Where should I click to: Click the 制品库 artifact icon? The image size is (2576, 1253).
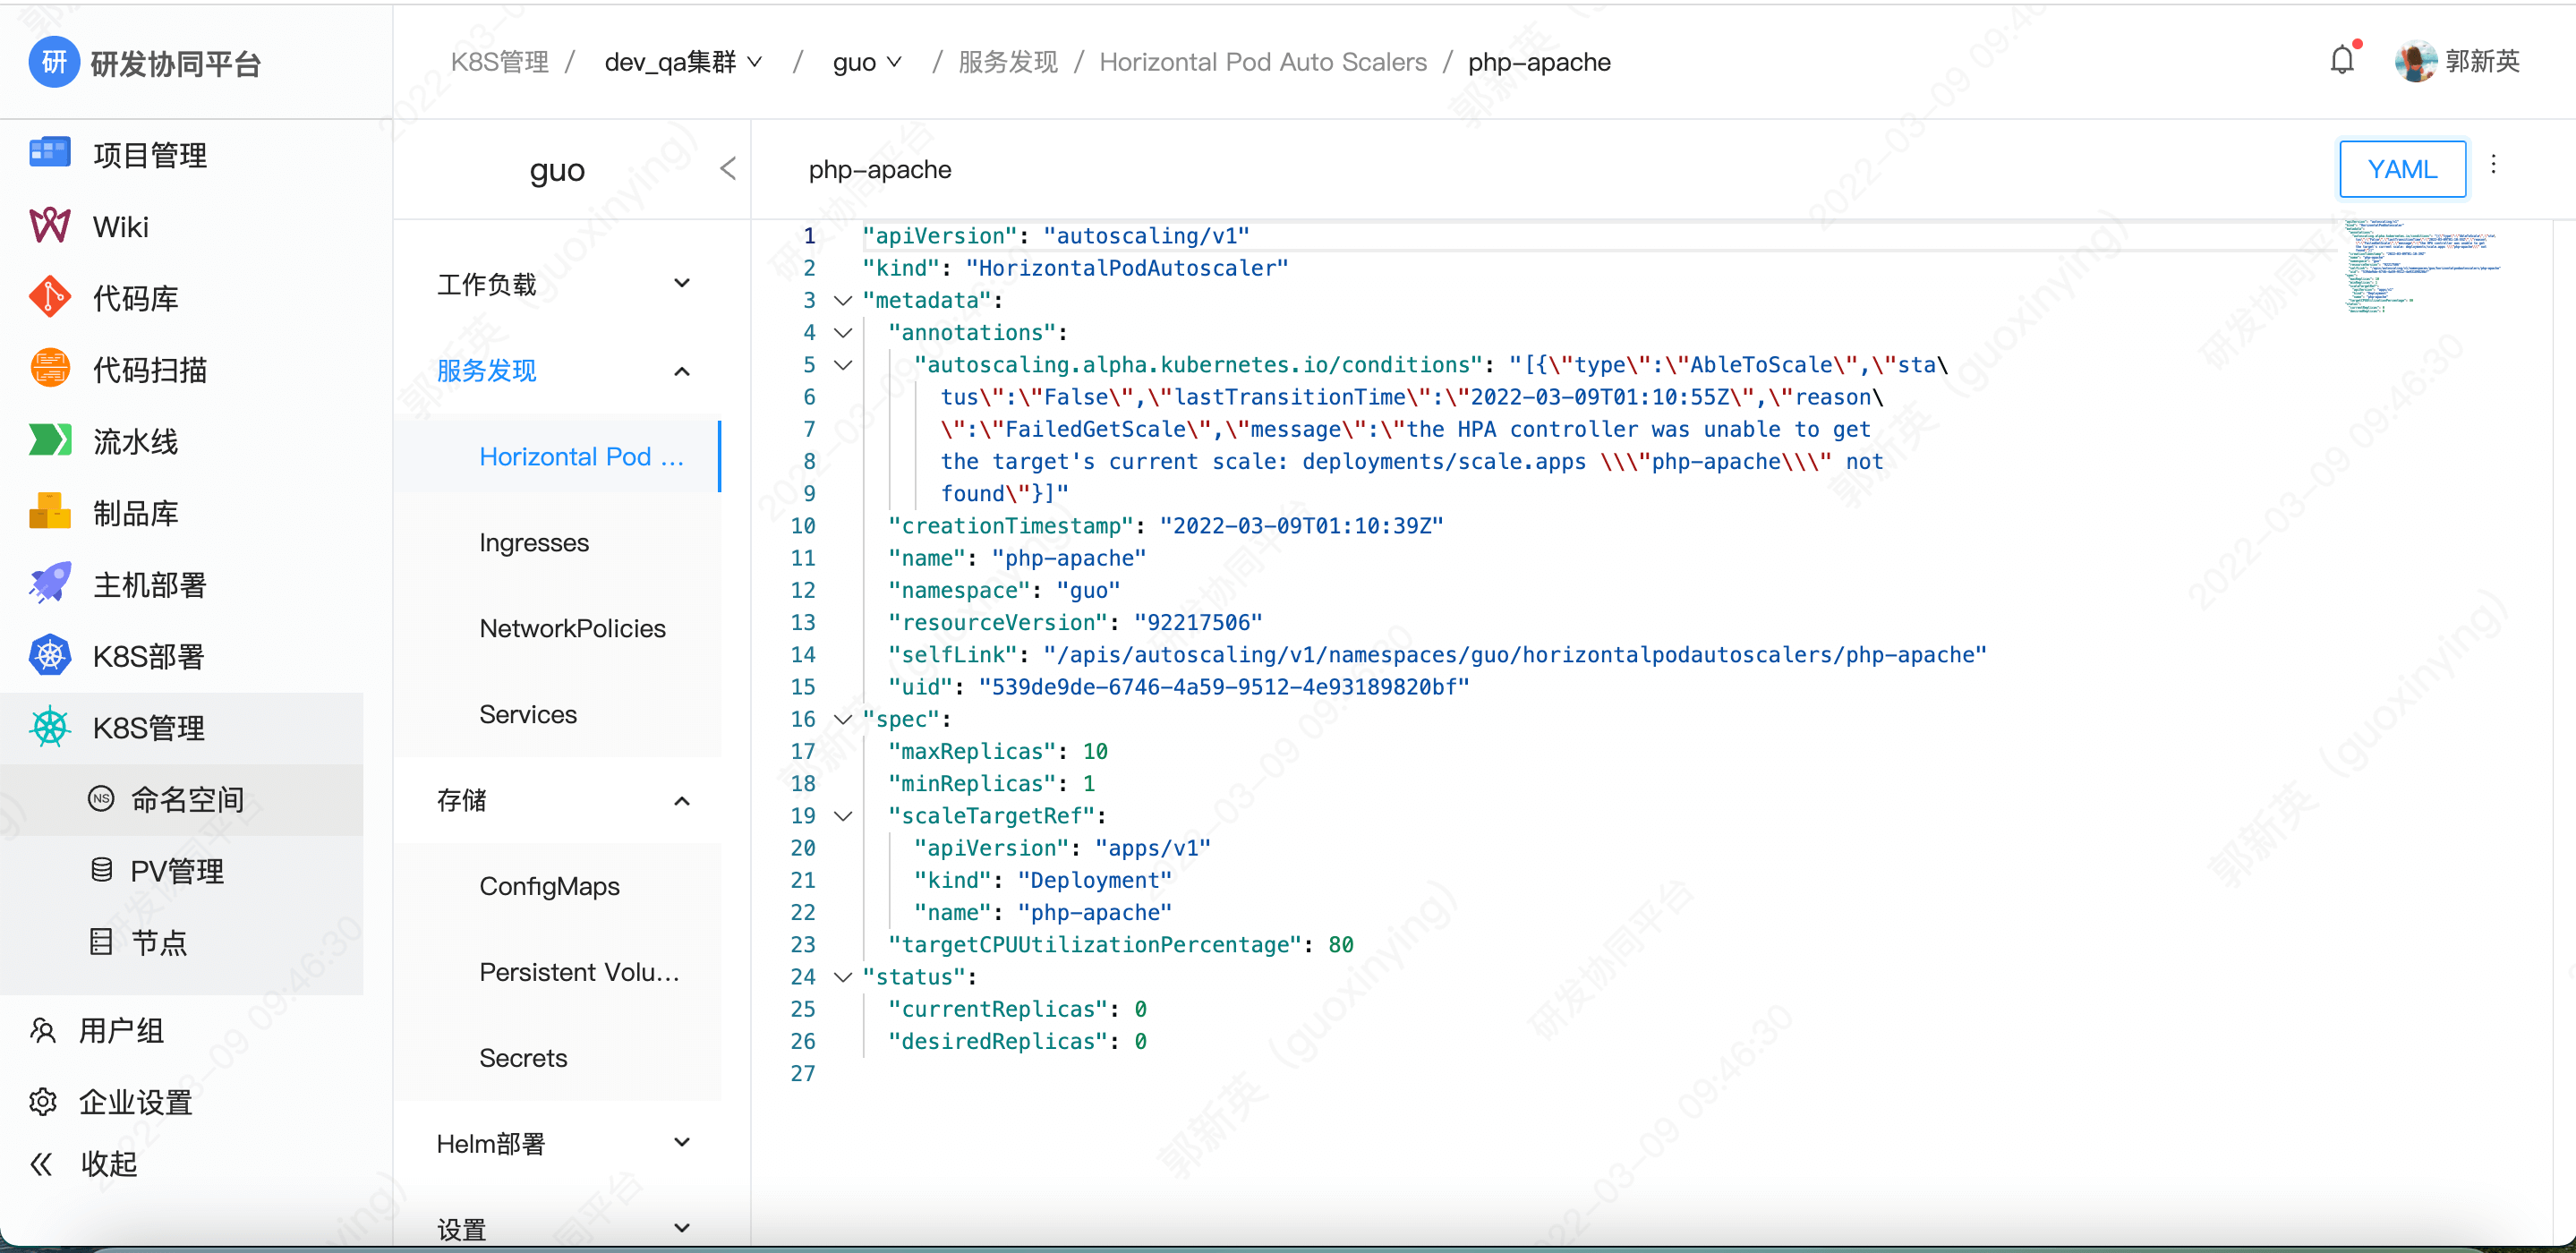[x=49, y=512]
